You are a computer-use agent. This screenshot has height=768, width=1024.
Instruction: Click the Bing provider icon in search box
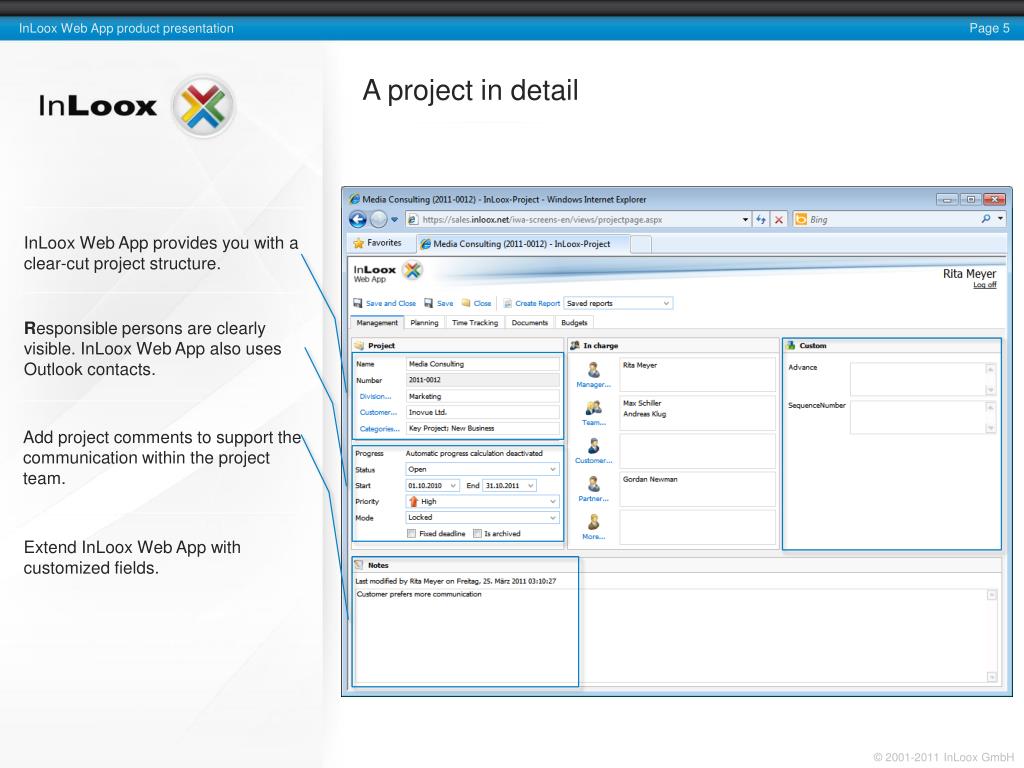[801, 219]
